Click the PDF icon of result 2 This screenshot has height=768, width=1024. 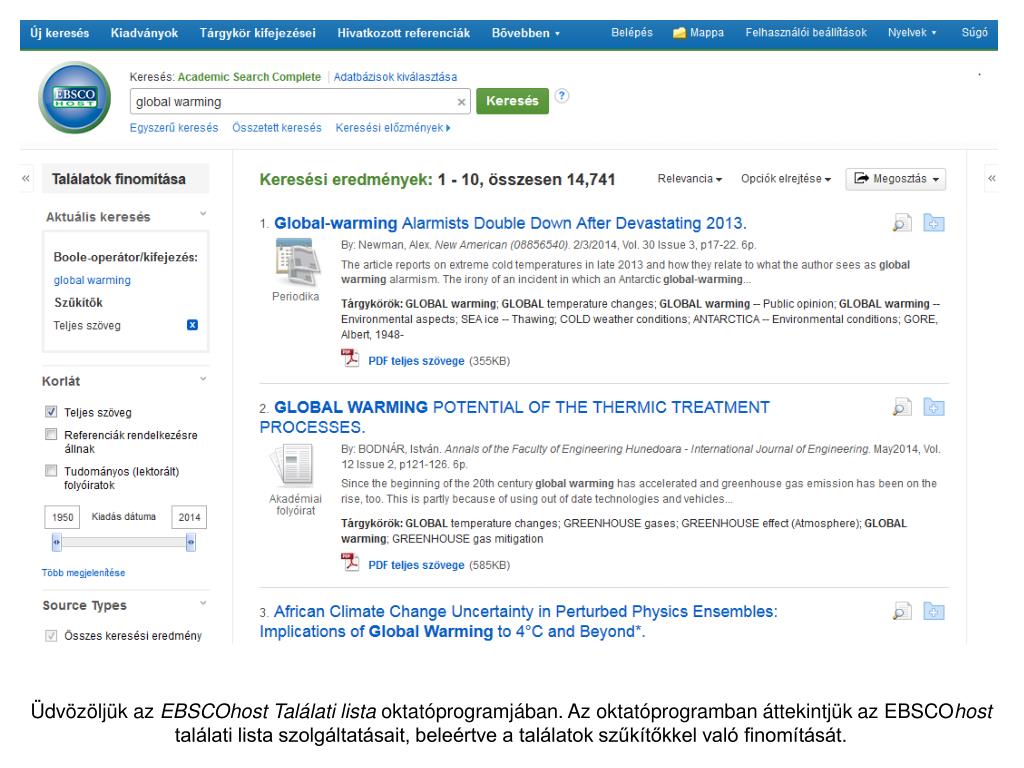tap(351, 562)
